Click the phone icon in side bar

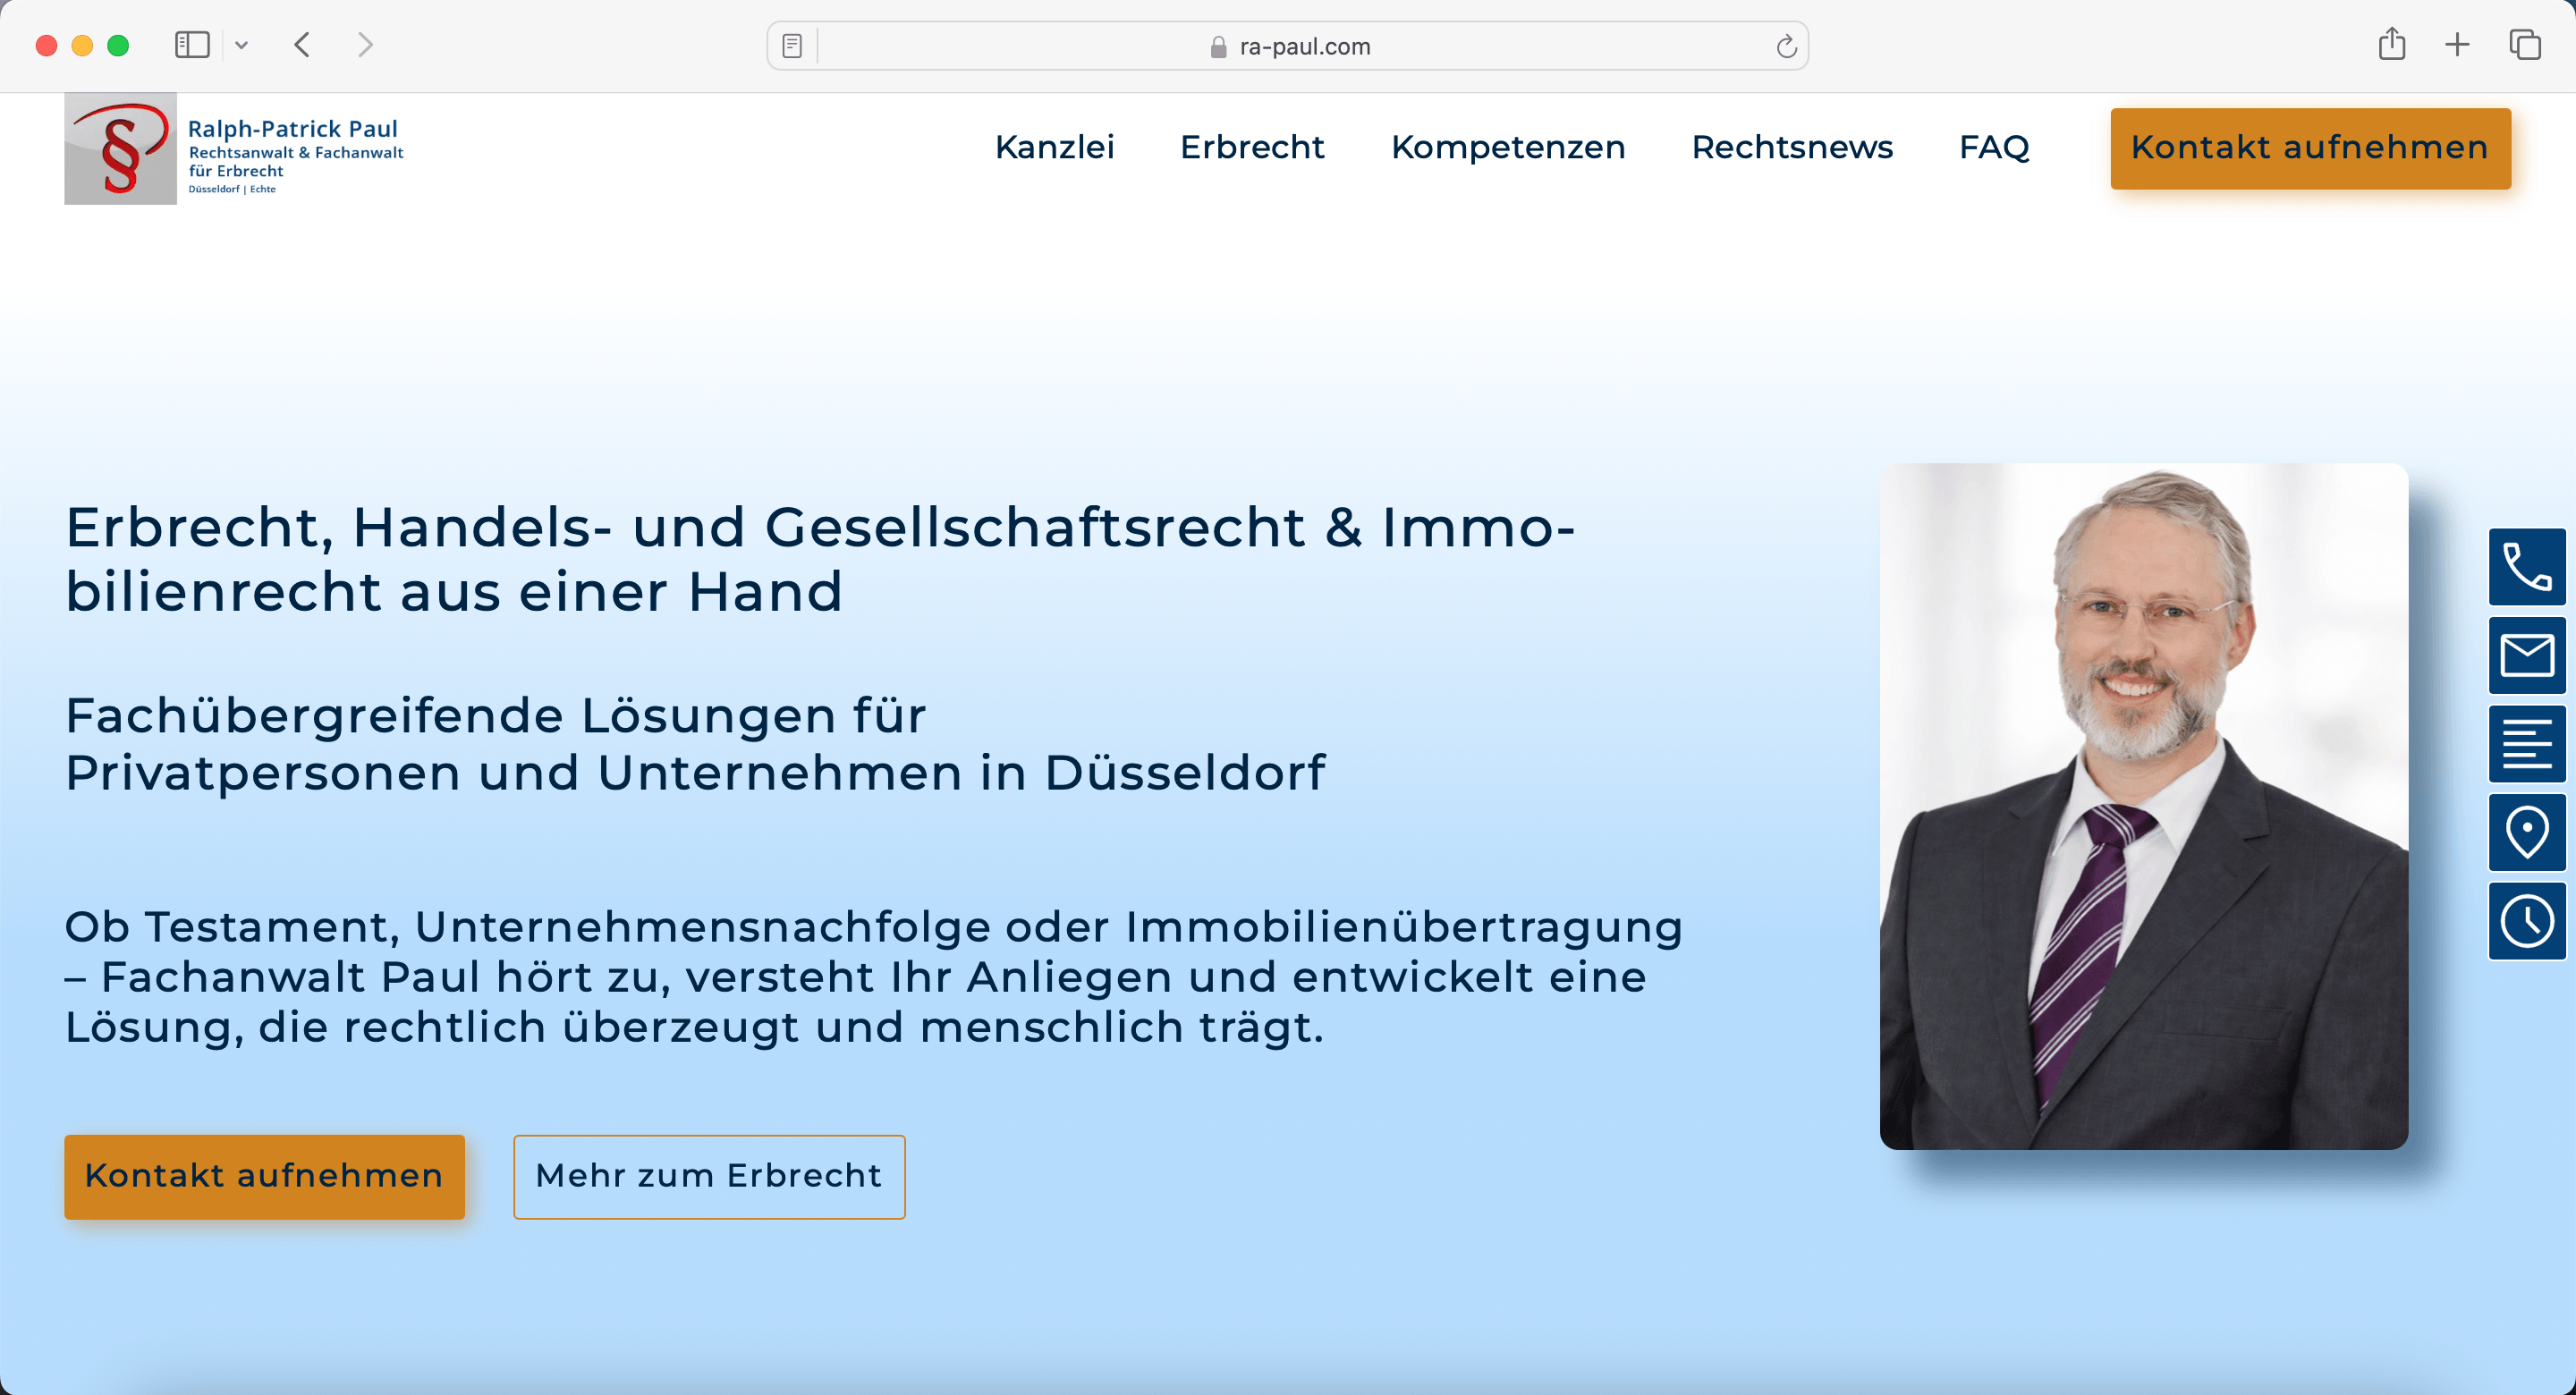click(x=2527, y=567)
